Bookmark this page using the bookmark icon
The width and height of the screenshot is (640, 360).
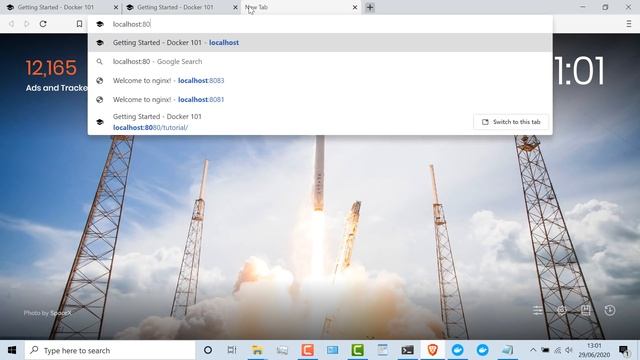click(79, 24)
